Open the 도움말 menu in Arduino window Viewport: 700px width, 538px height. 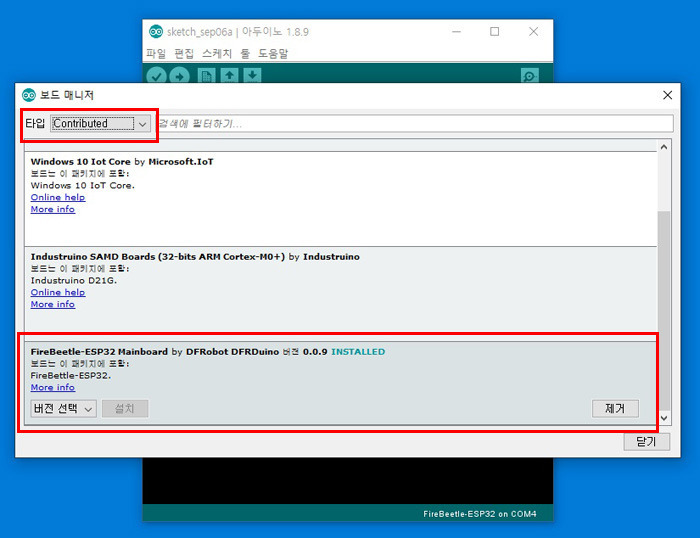click(x=273, y=54)
